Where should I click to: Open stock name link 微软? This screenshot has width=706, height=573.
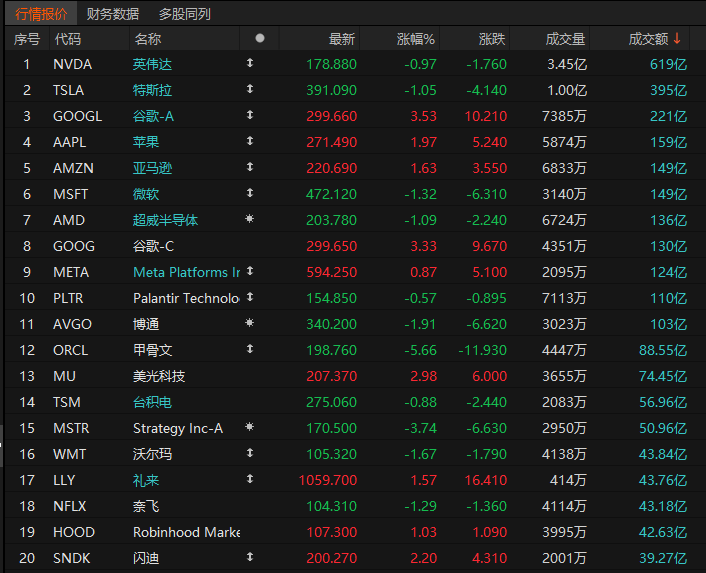[x=146, y=194]
